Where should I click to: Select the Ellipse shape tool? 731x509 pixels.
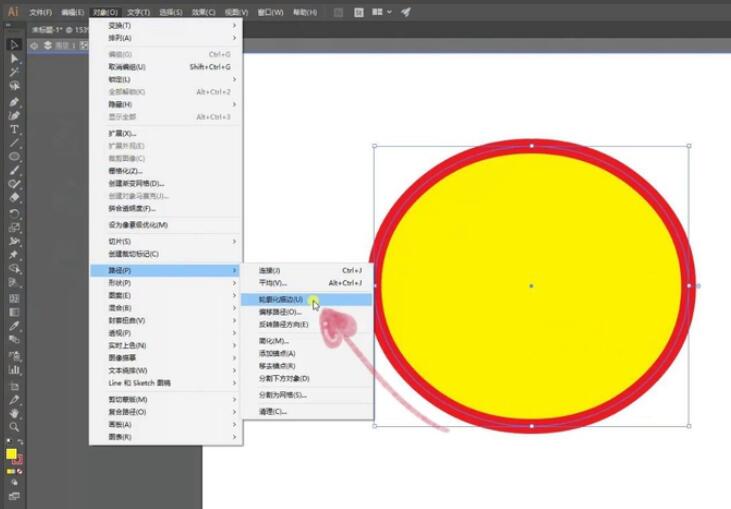pos(14,157)
